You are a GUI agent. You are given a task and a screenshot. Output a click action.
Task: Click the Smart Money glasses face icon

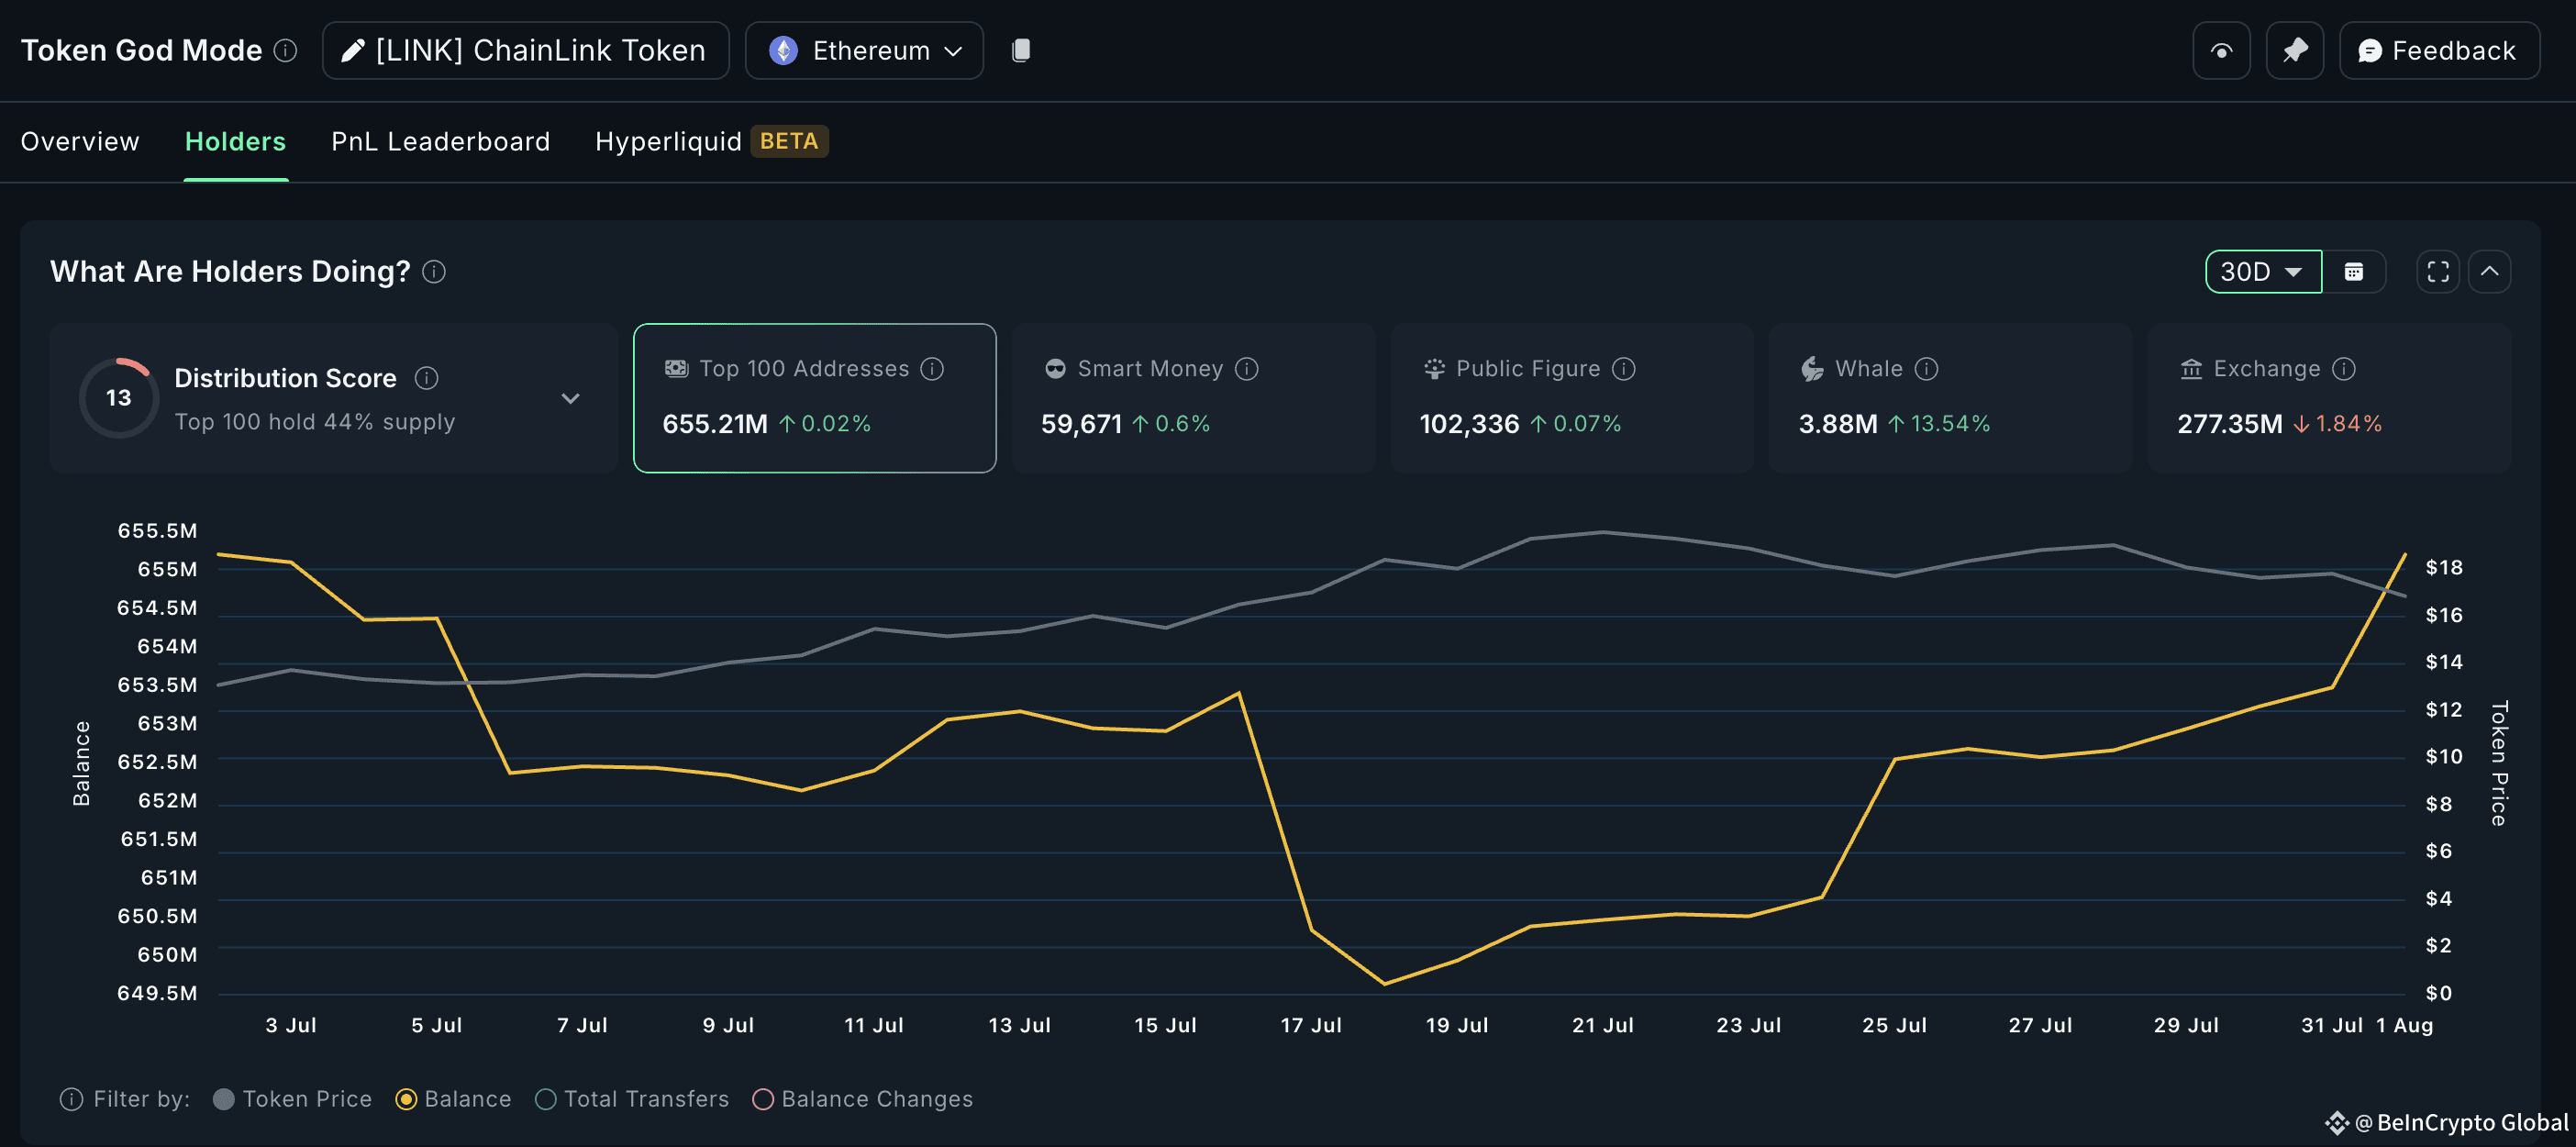tap(1054, 368)
